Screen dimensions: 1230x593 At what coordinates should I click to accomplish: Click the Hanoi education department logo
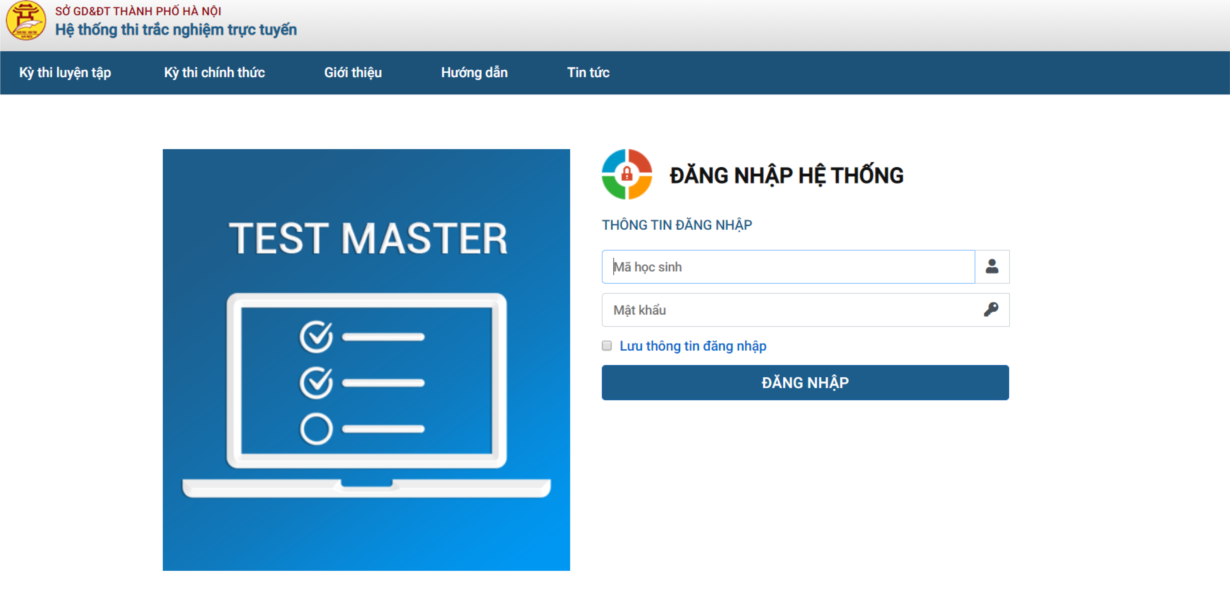tap(26, 21)
